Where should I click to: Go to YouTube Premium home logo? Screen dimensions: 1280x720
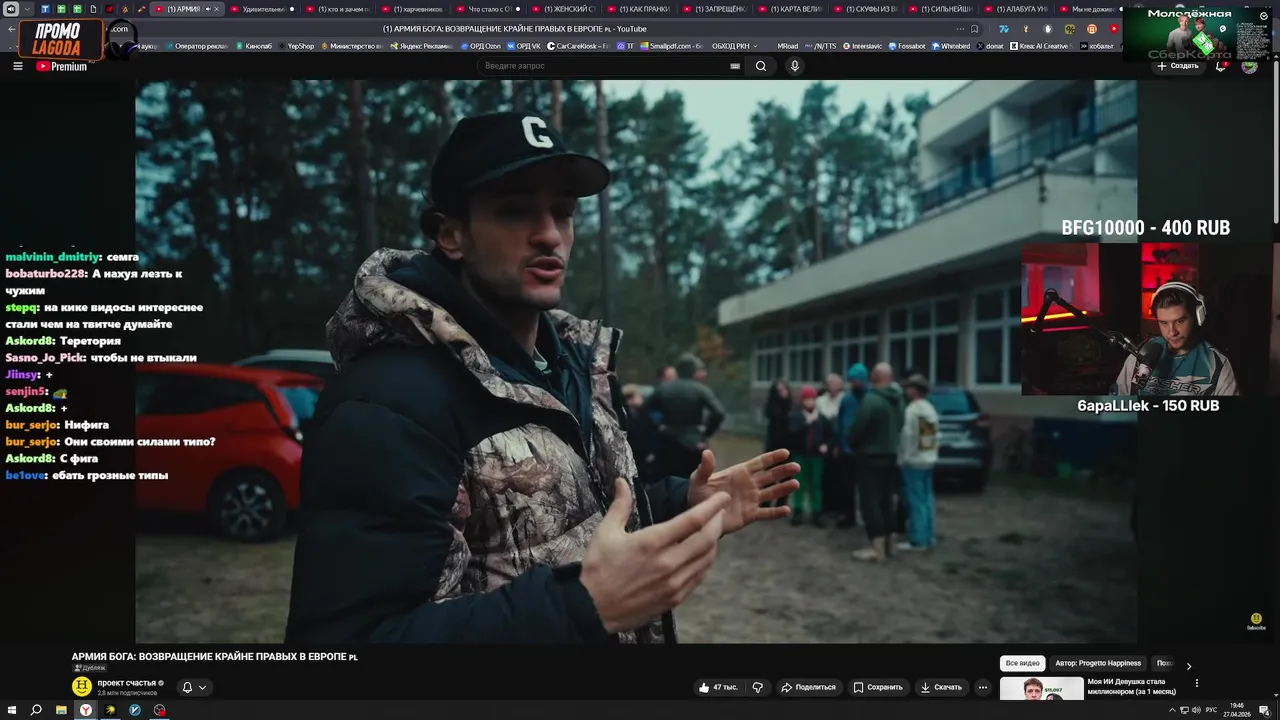click(62, 66)
